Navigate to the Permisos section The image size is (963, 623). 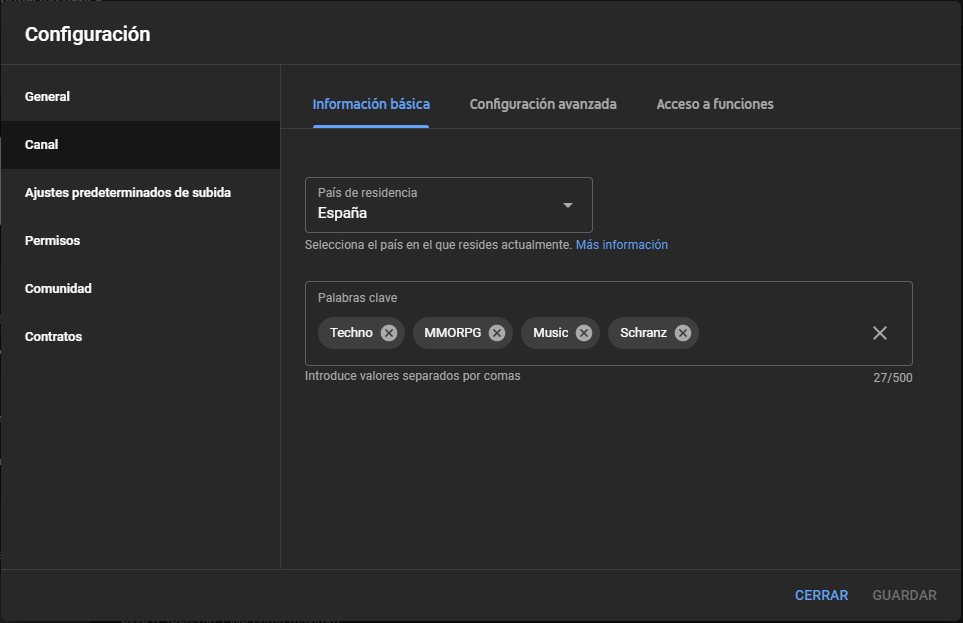[x=52, y=241]
